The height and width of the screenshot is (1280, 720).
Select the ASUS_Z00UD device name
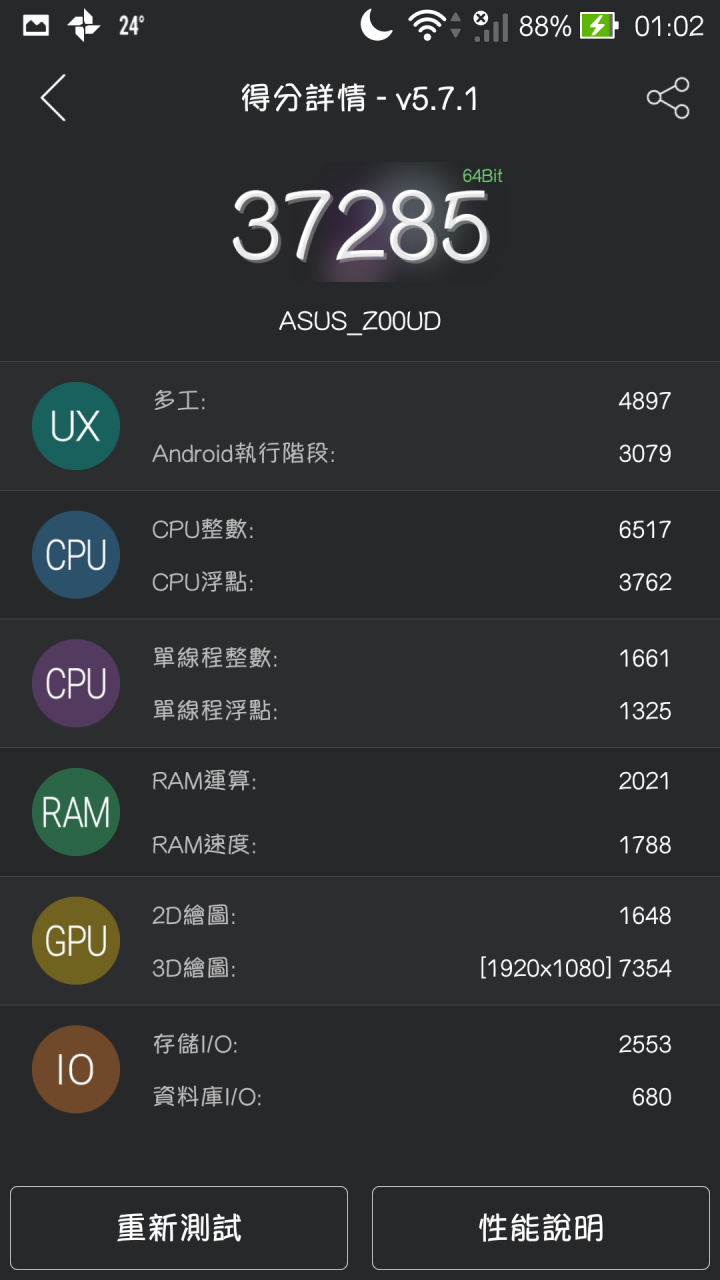point(360,320)
